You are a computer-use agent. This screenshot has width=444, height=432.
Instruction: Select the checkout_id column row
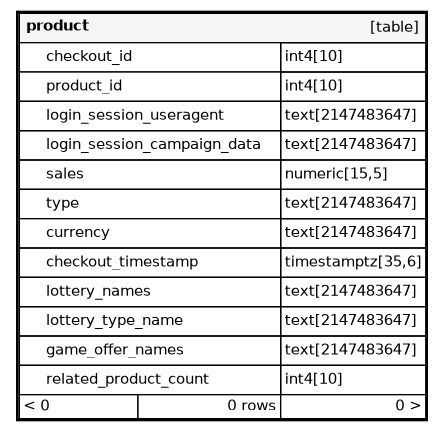pos(222,57)
